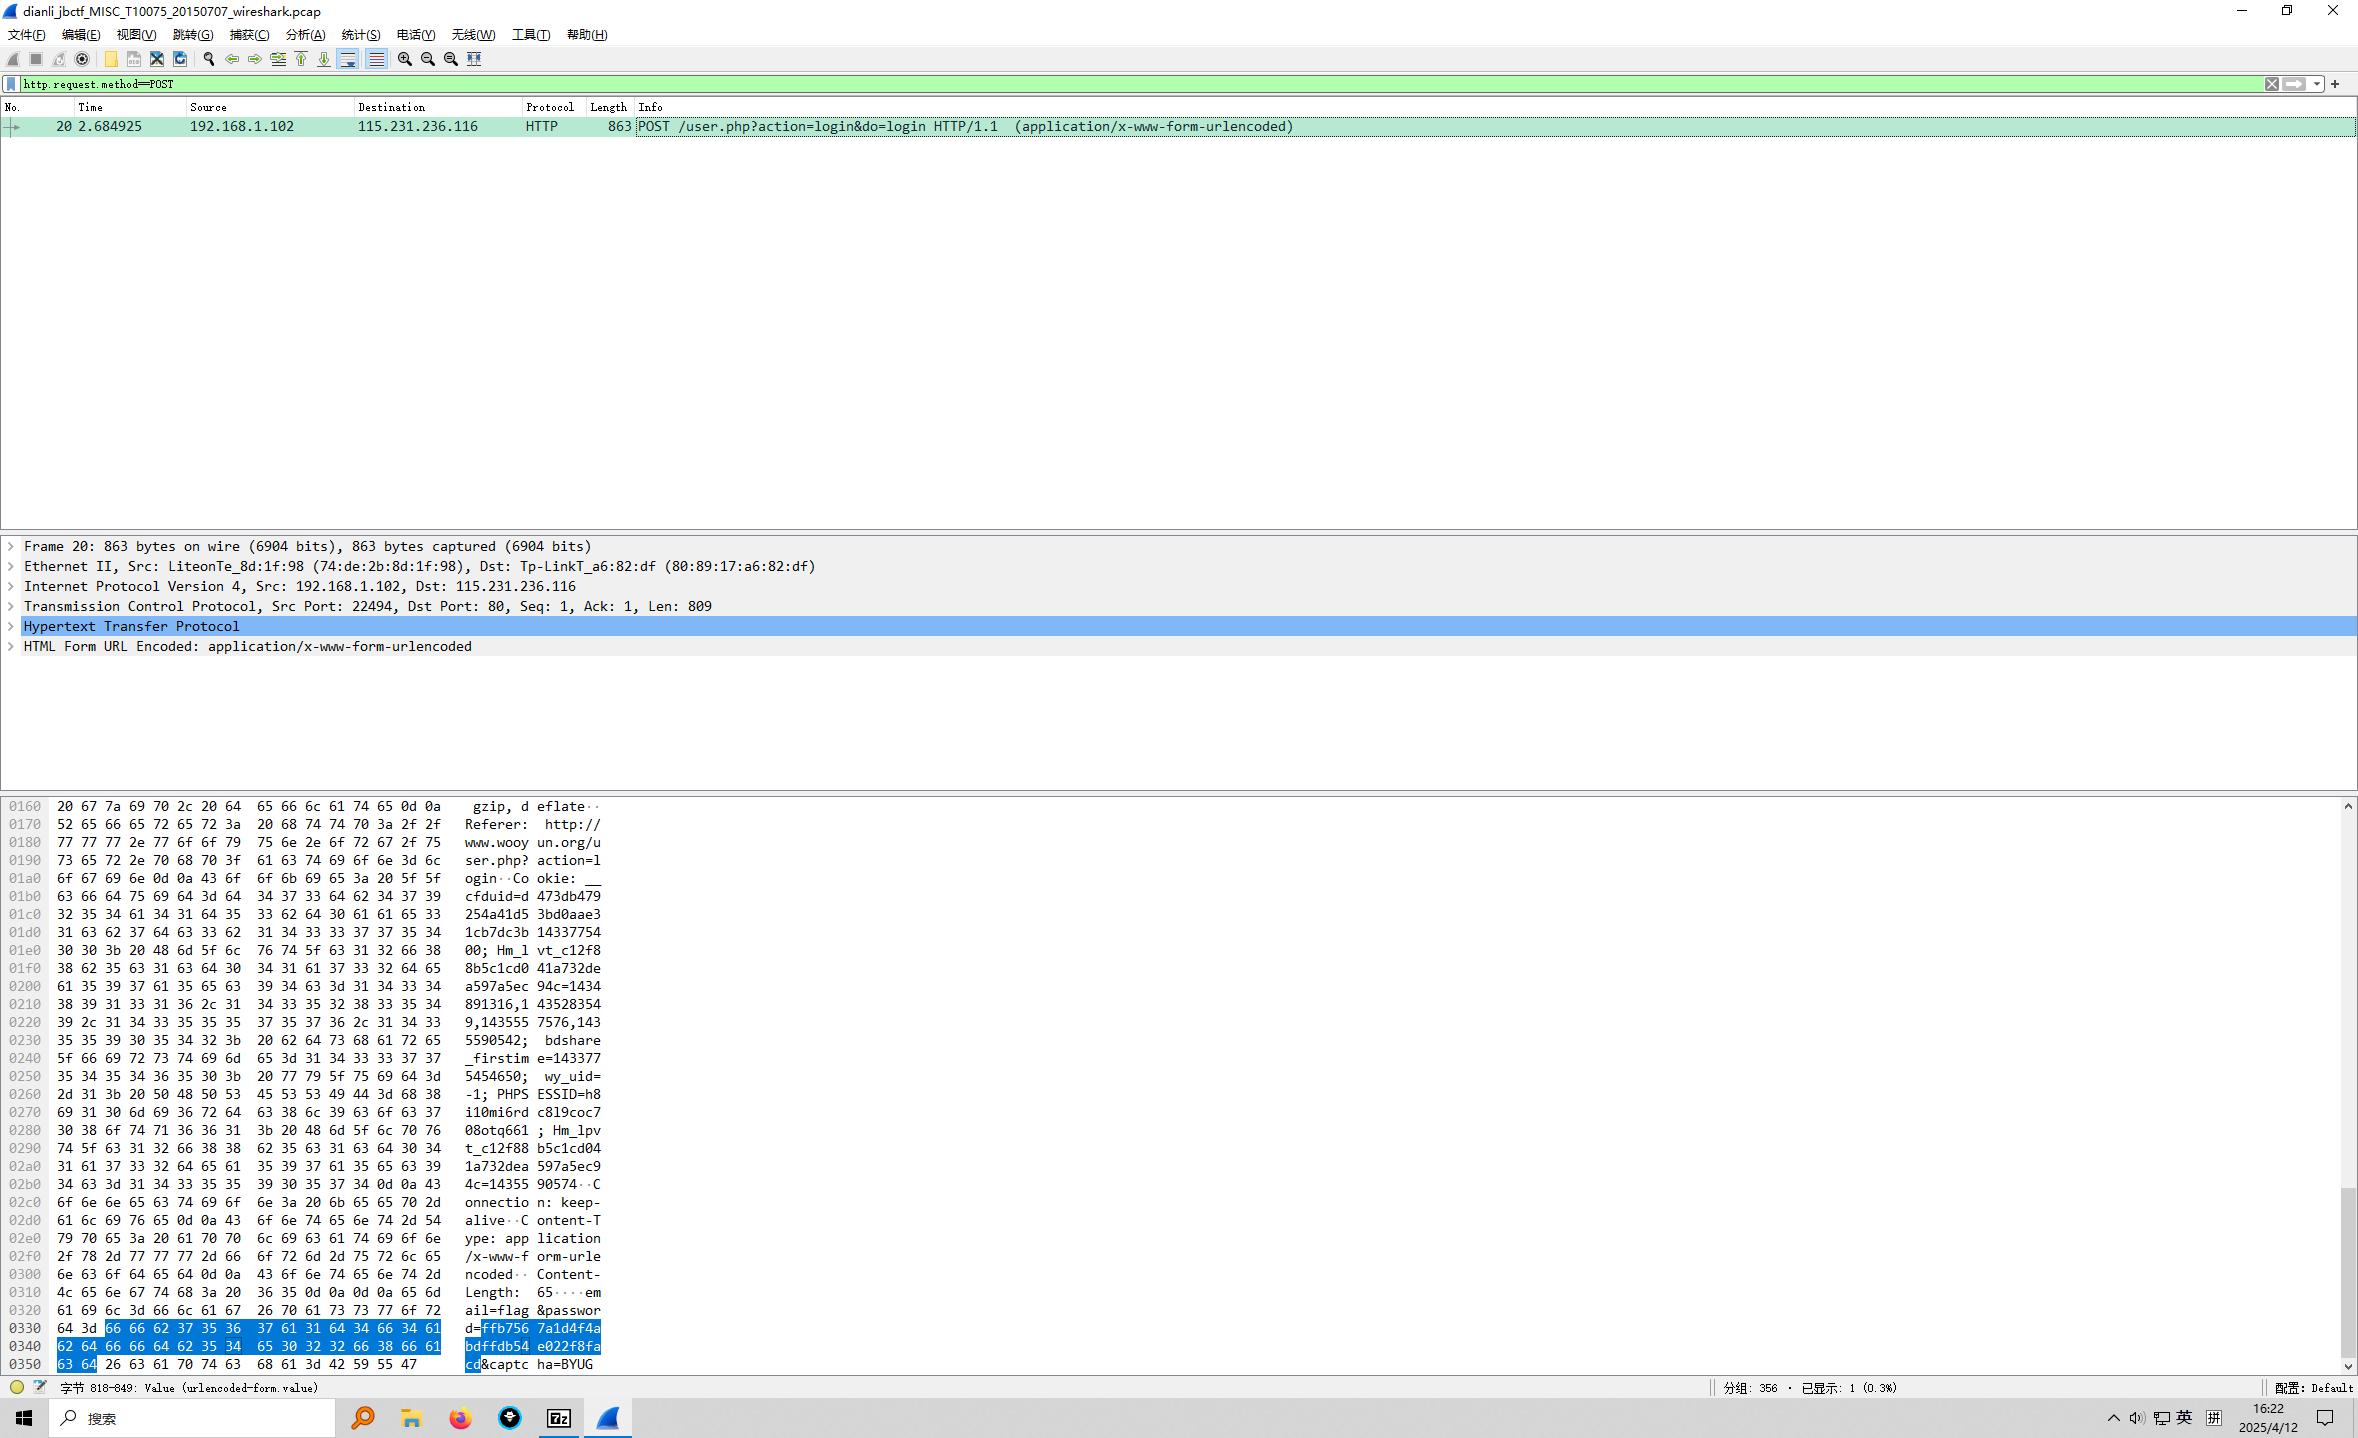Screen dimensions: 2358x1438
Task: Go to the first packet using the up-arrow icon
Action: tap(302, 59)
